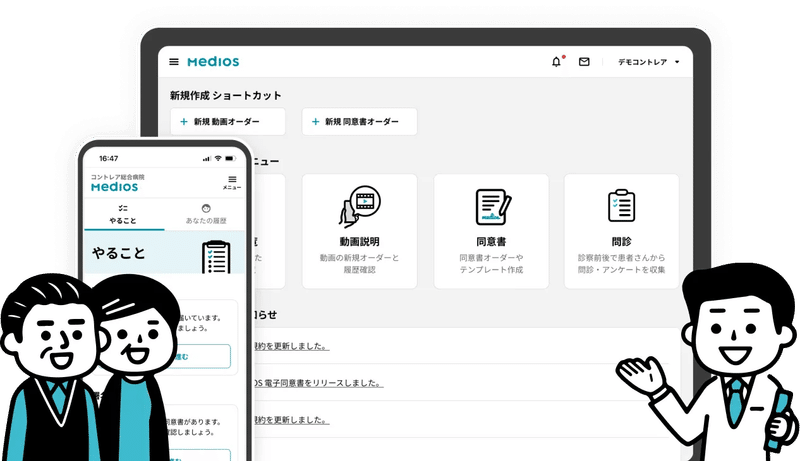
Task: Click the clipboard icon in やること banner
Action: tap(216, 257)
